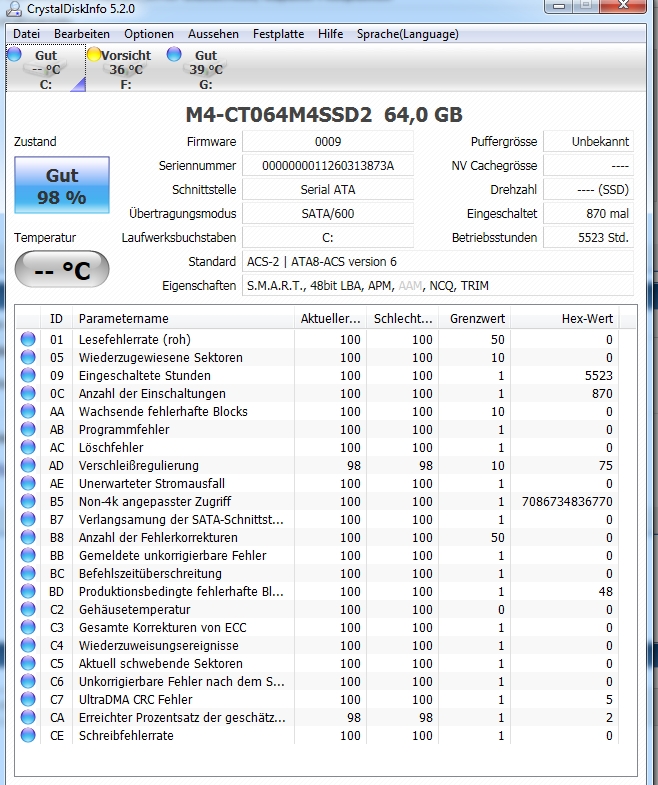Click the Aktueller column header
Image resolution: width=658 pixels, height=785 pixels.
pos(331,318)
